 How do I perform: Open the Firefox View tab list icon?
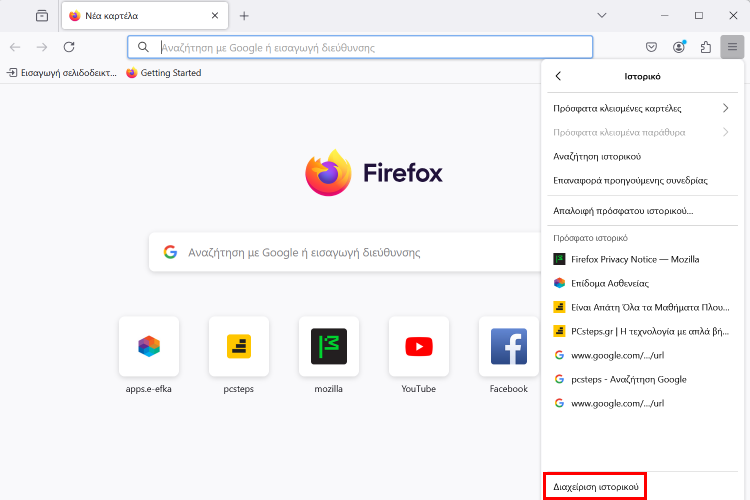[x=42, y=16]
